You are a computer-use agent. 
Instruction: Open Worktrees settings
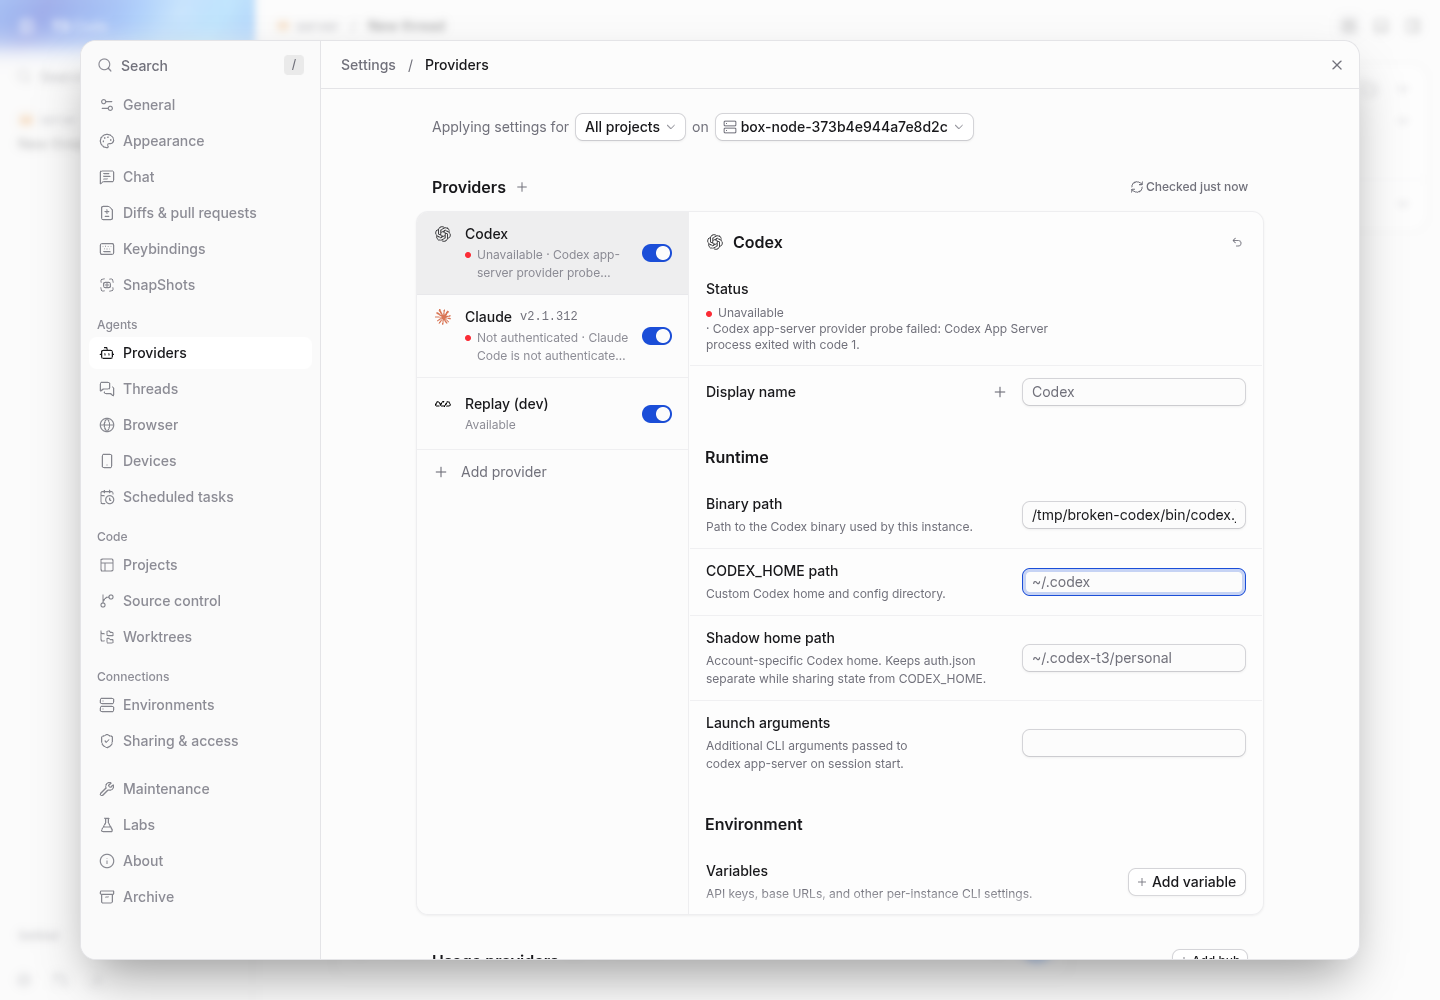pyautogui.click(x=200, y=637)
